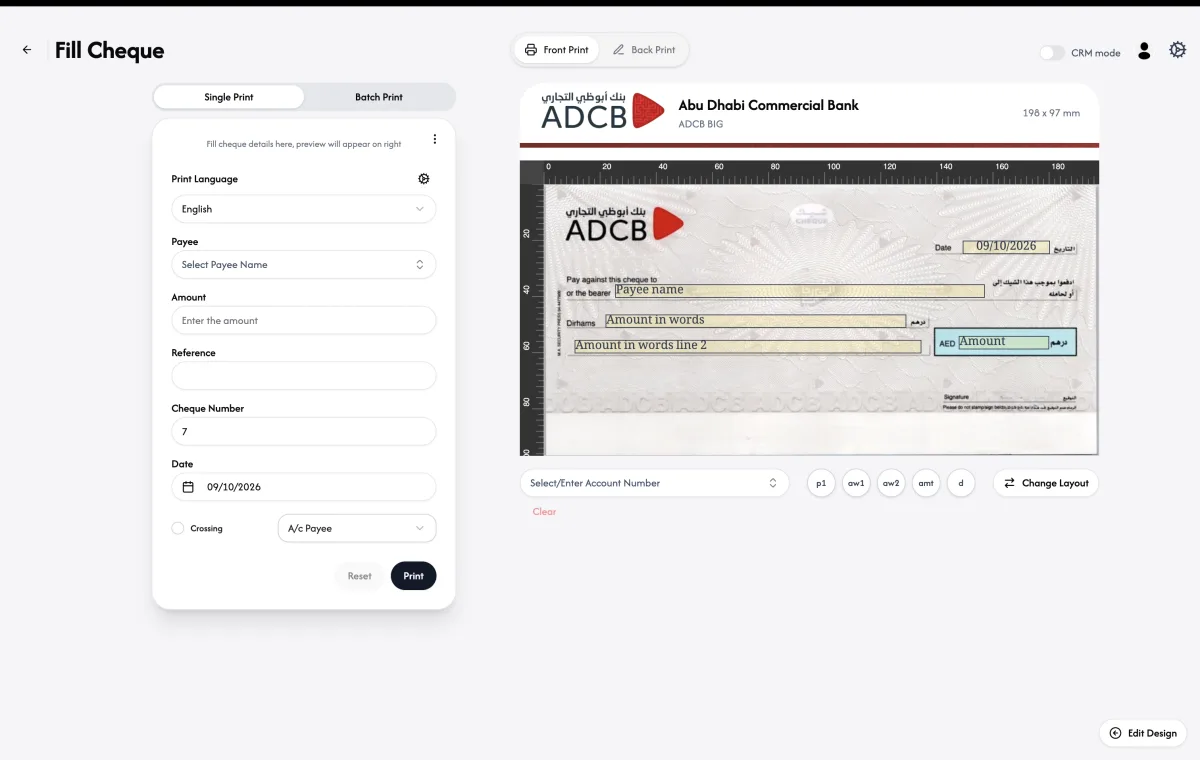Open the three-dot options menu
The image size is (1200, 760).
click(x=434, y=139)
